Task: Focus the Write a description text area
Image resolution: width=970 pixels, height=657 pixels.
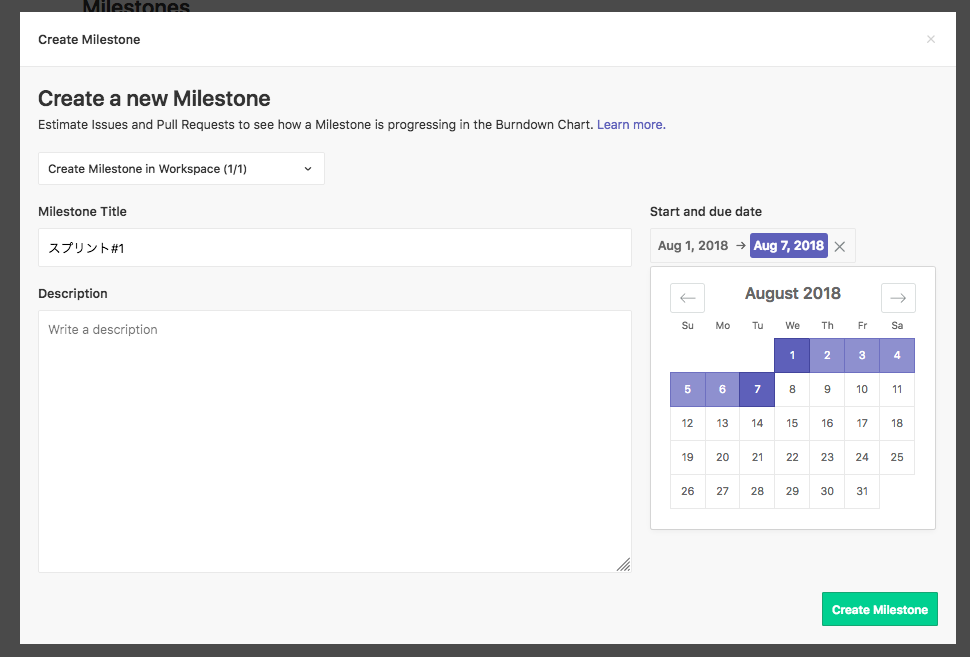Action: [x=335, y=441]
